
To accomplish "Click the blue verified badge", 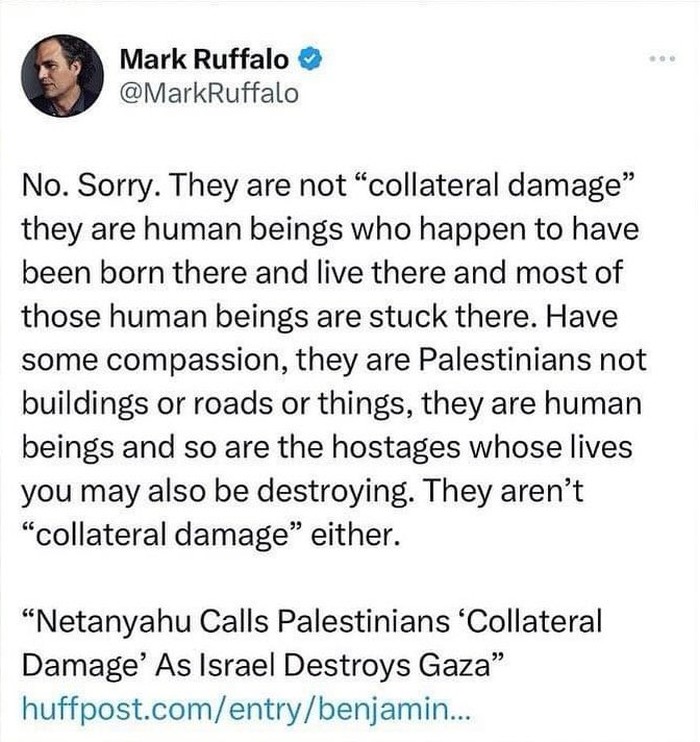I will click(x=311, y=59).
